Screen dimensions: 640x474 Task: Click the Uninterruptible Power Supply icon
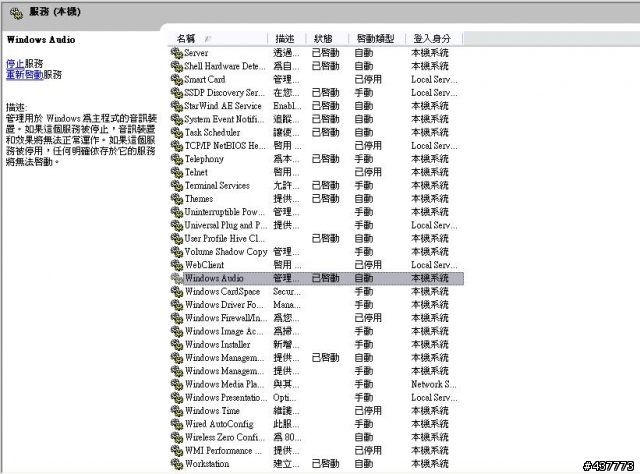coord(176,212)
